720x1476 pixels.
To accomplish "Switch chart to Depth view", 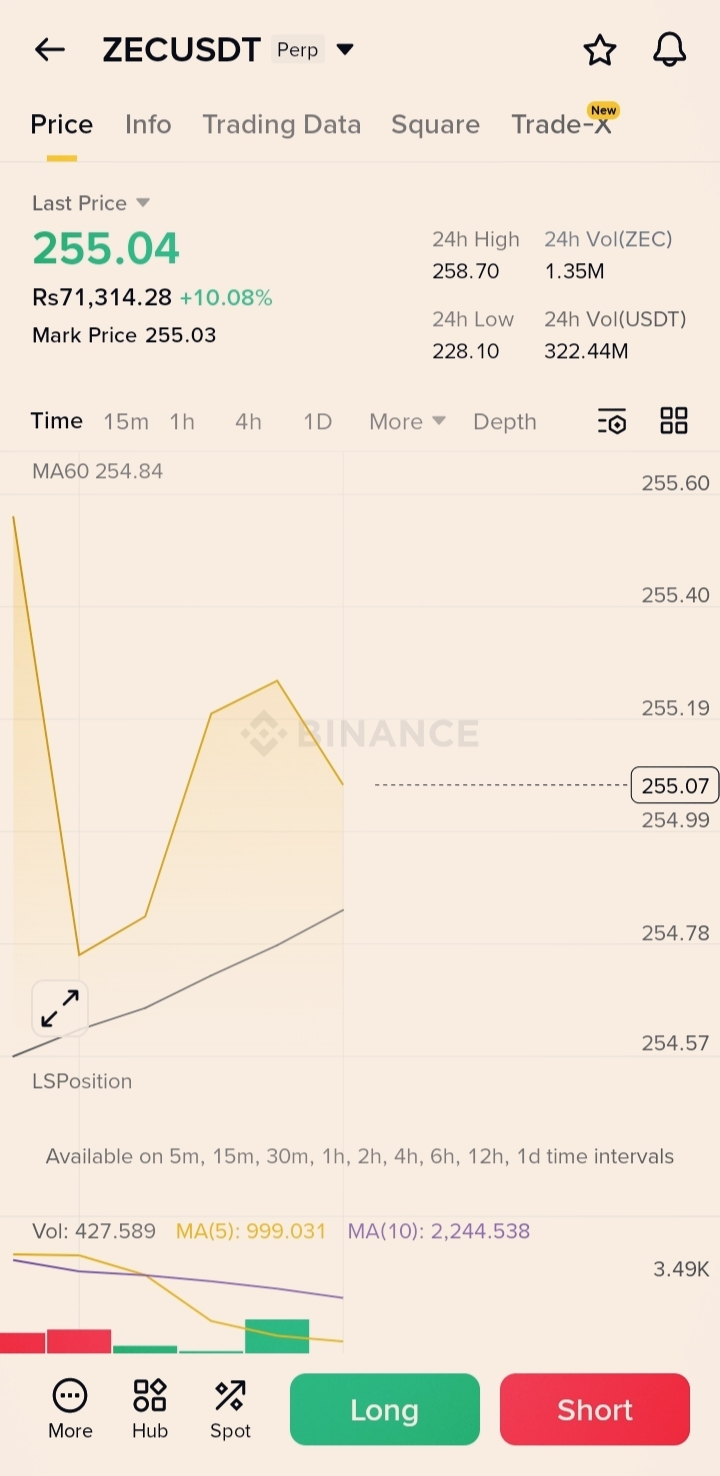I will tap(504, 422).
